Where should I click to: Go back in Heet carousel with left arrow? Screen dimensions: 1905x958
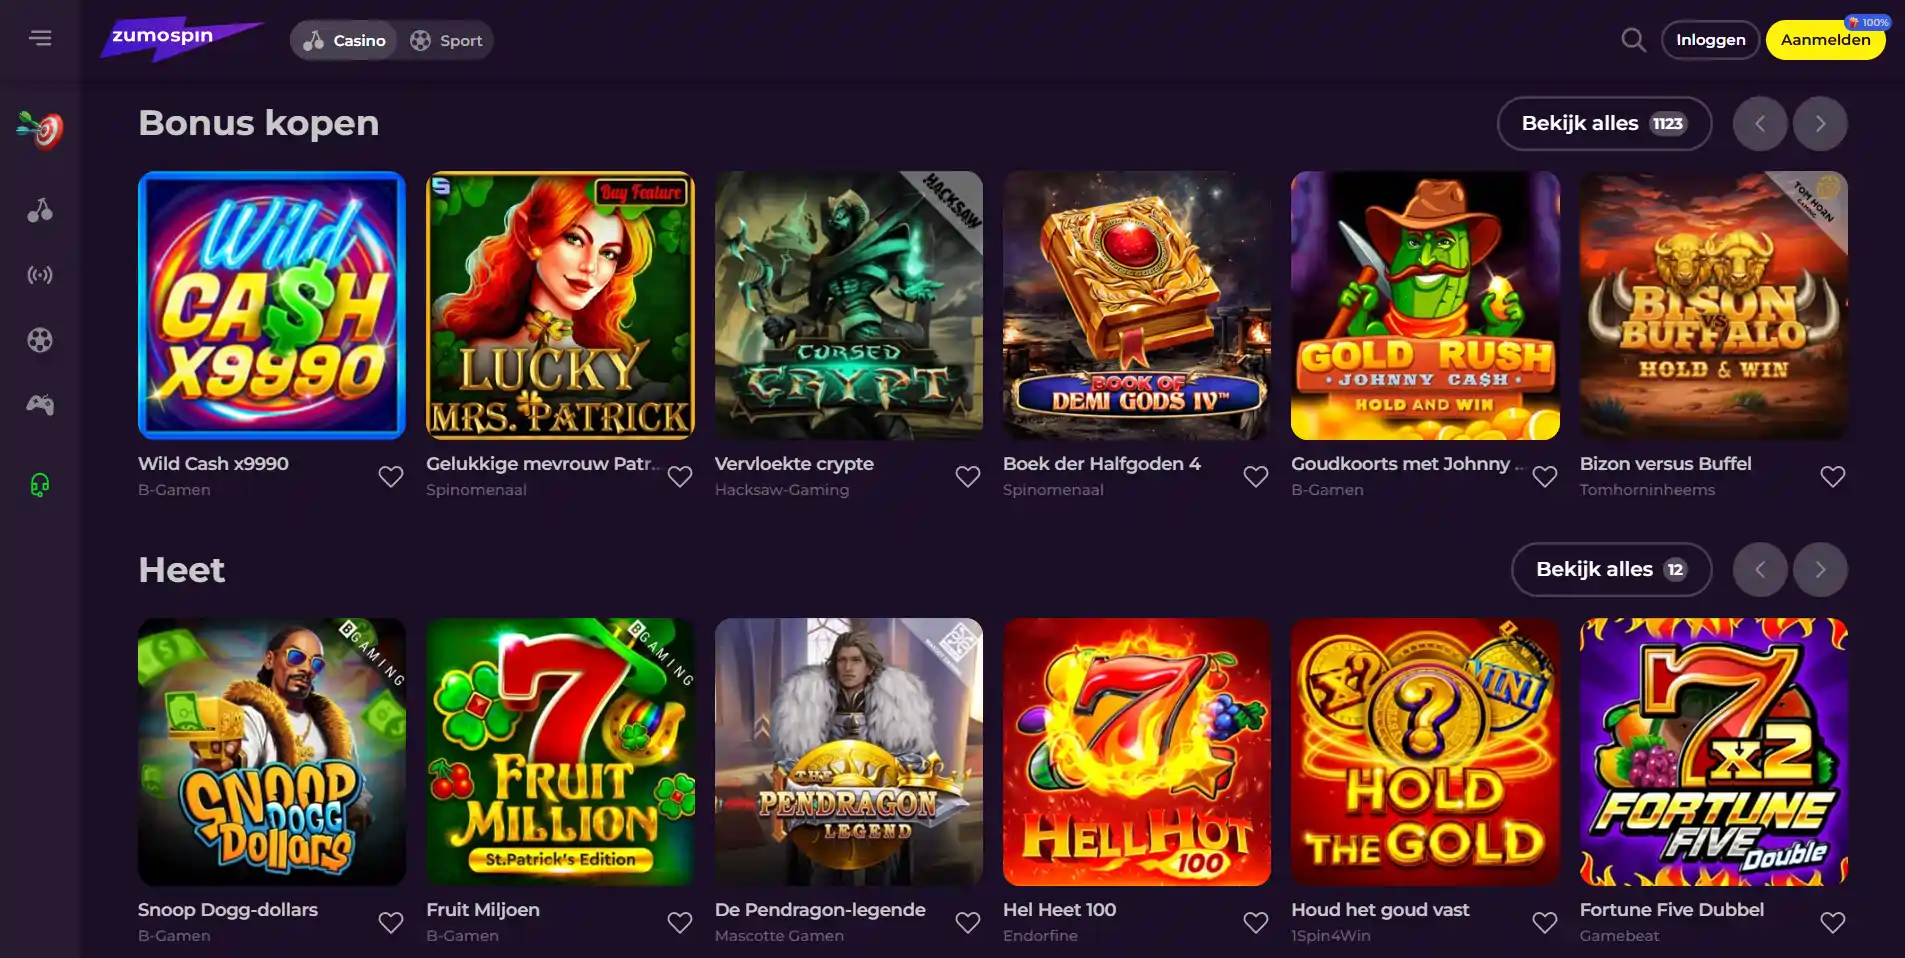[x=1760, y=569]
